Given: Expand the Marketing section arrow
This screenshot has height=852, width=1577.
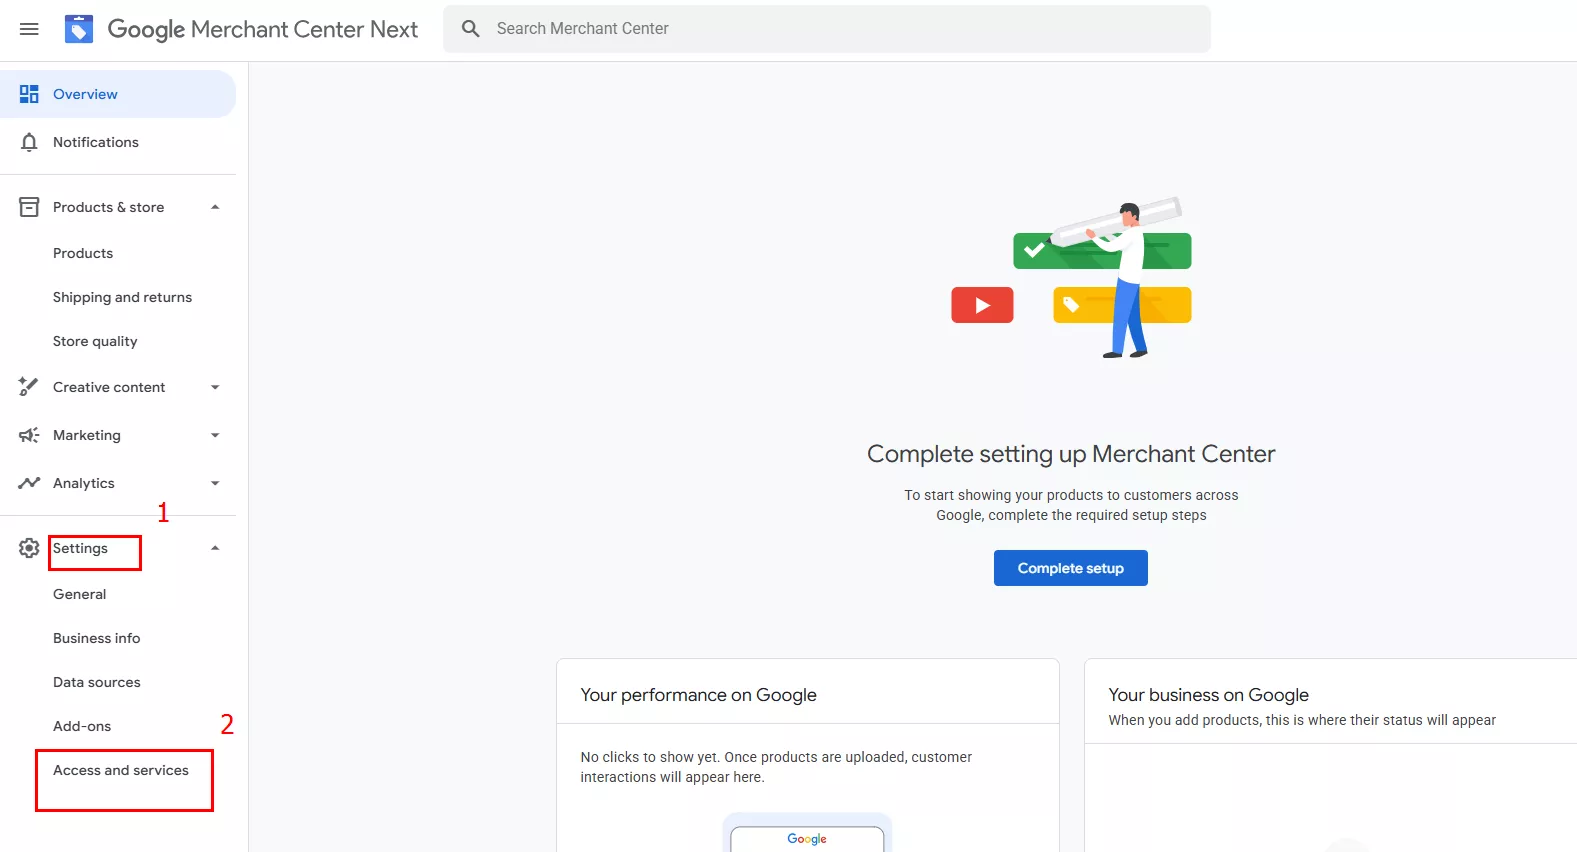Looking at the screenshot, I should pyautogui.click(x=215, y=435).
